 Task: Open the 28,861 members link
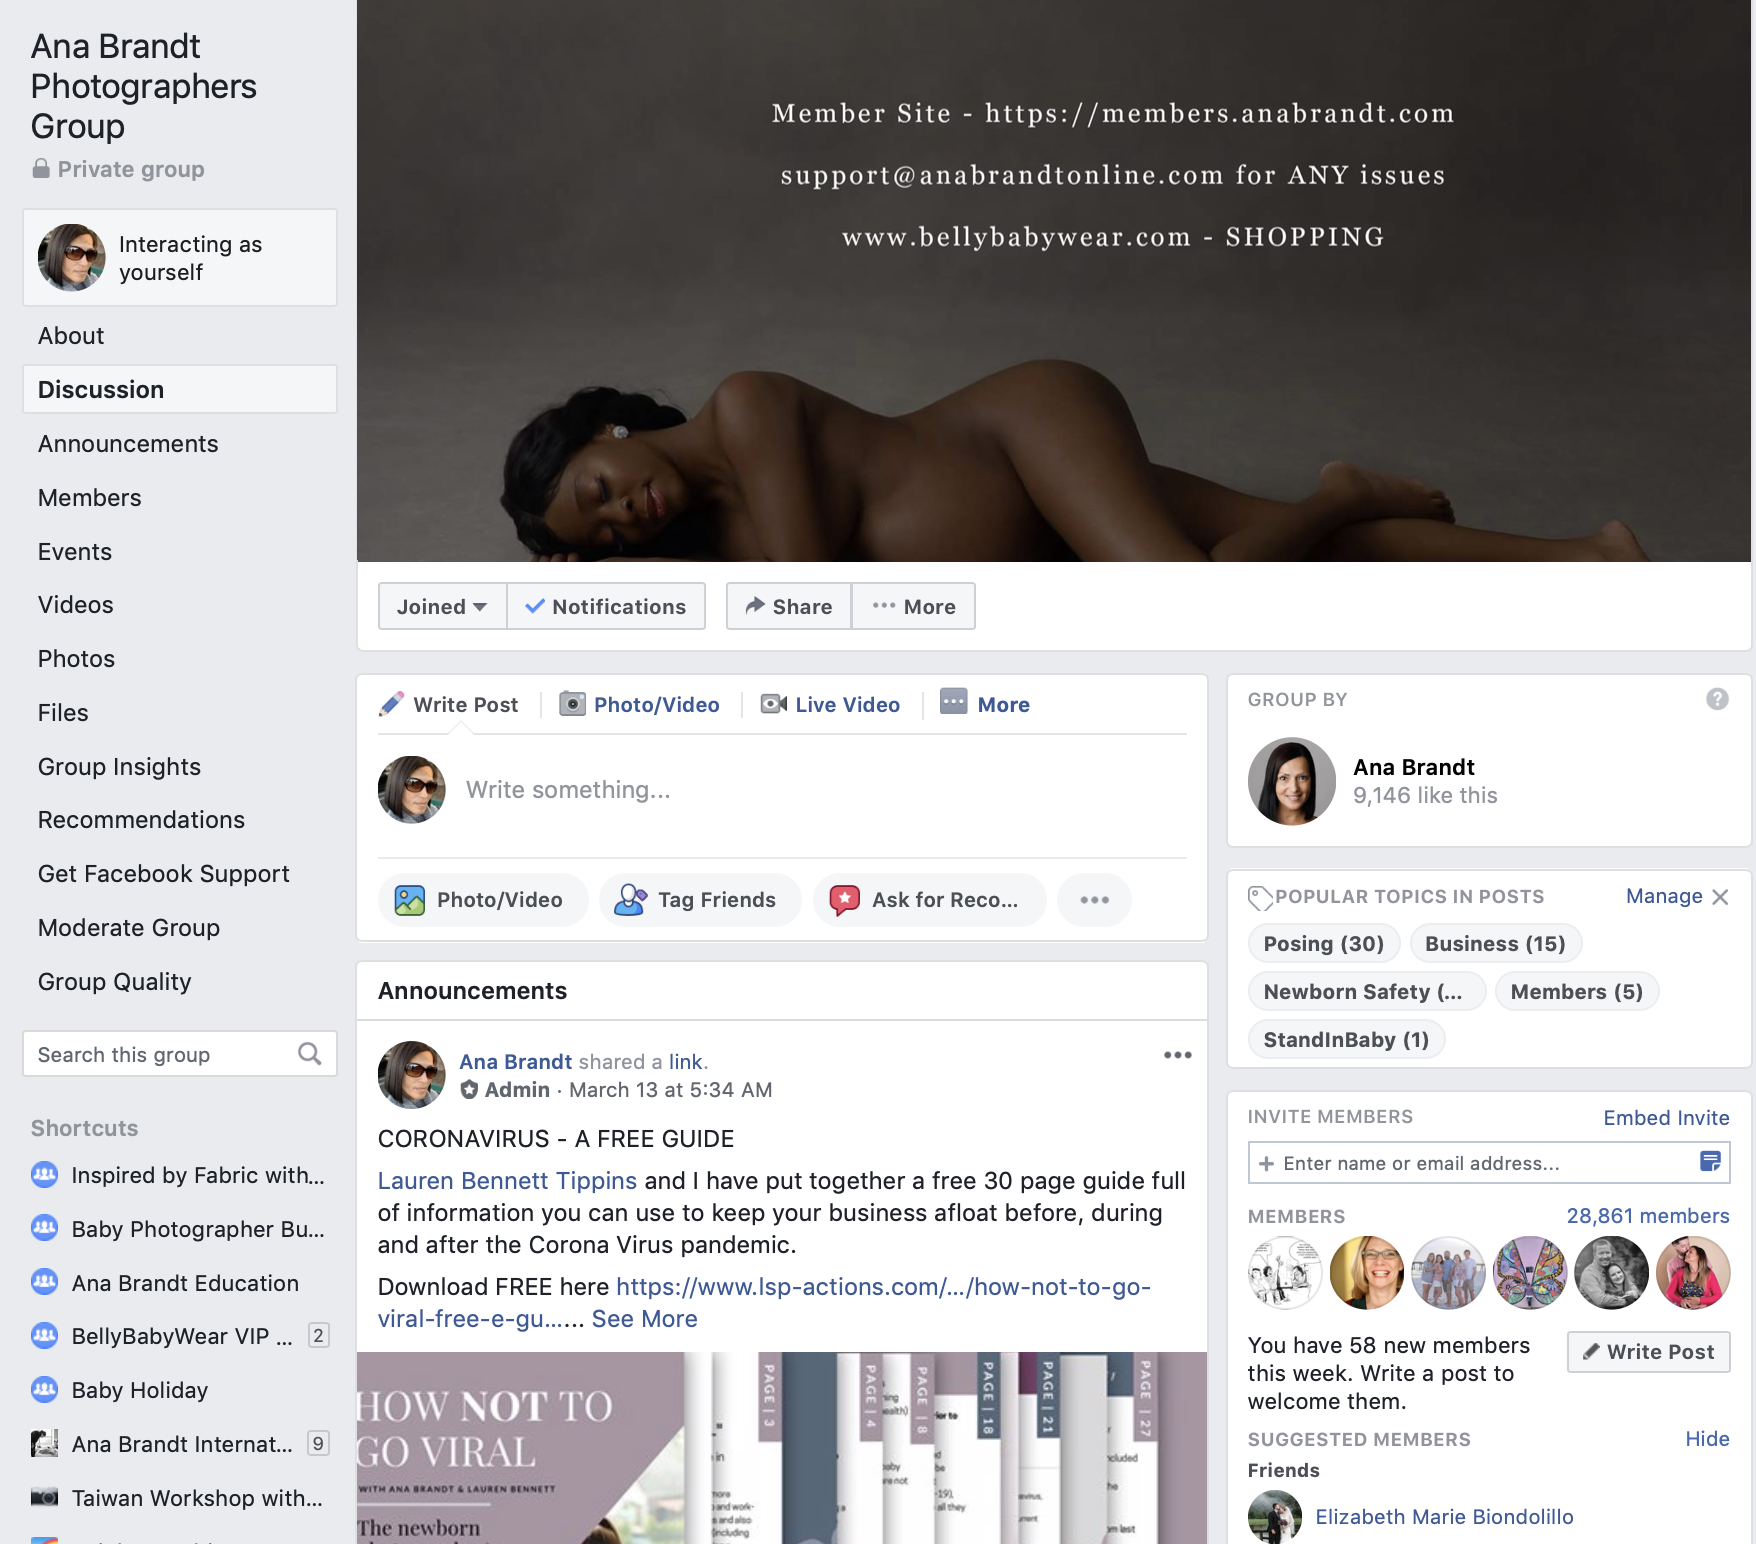click(1648, 1216)
